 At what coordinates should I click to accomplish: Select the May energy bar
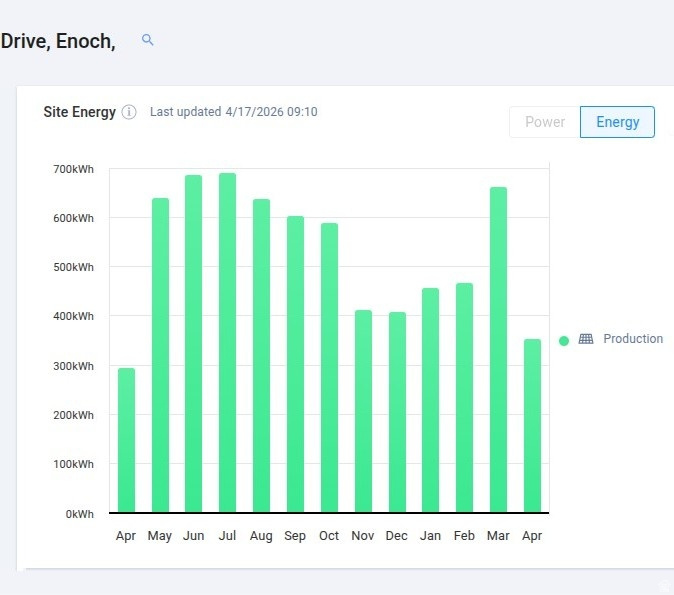tap(160, 355)
